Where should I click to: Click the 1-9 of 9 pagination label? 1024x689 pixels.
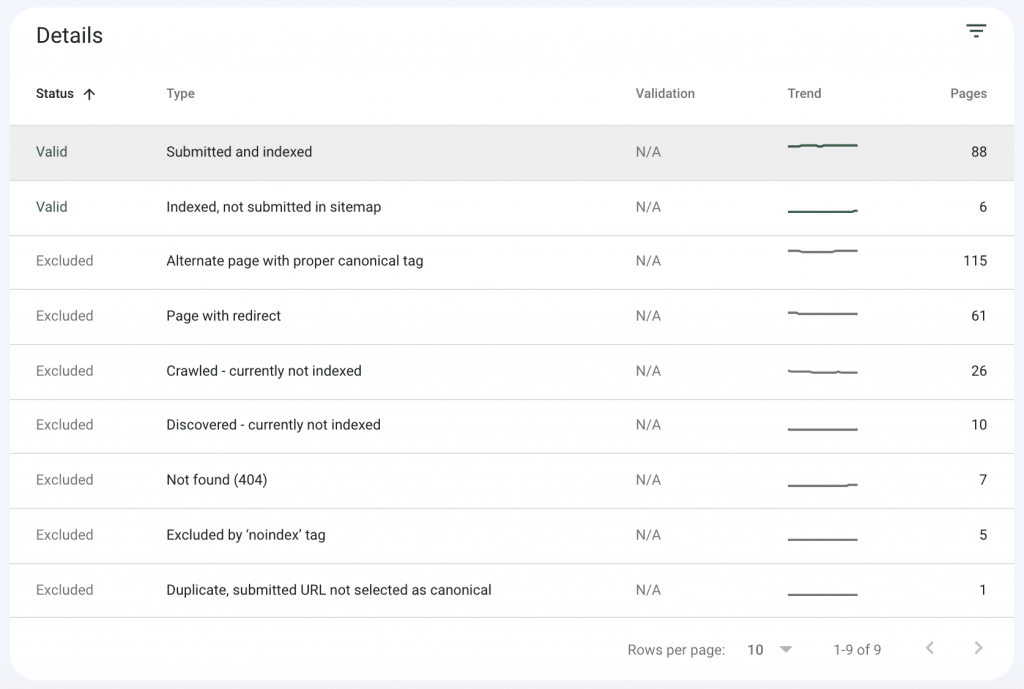tap(856, 649)
